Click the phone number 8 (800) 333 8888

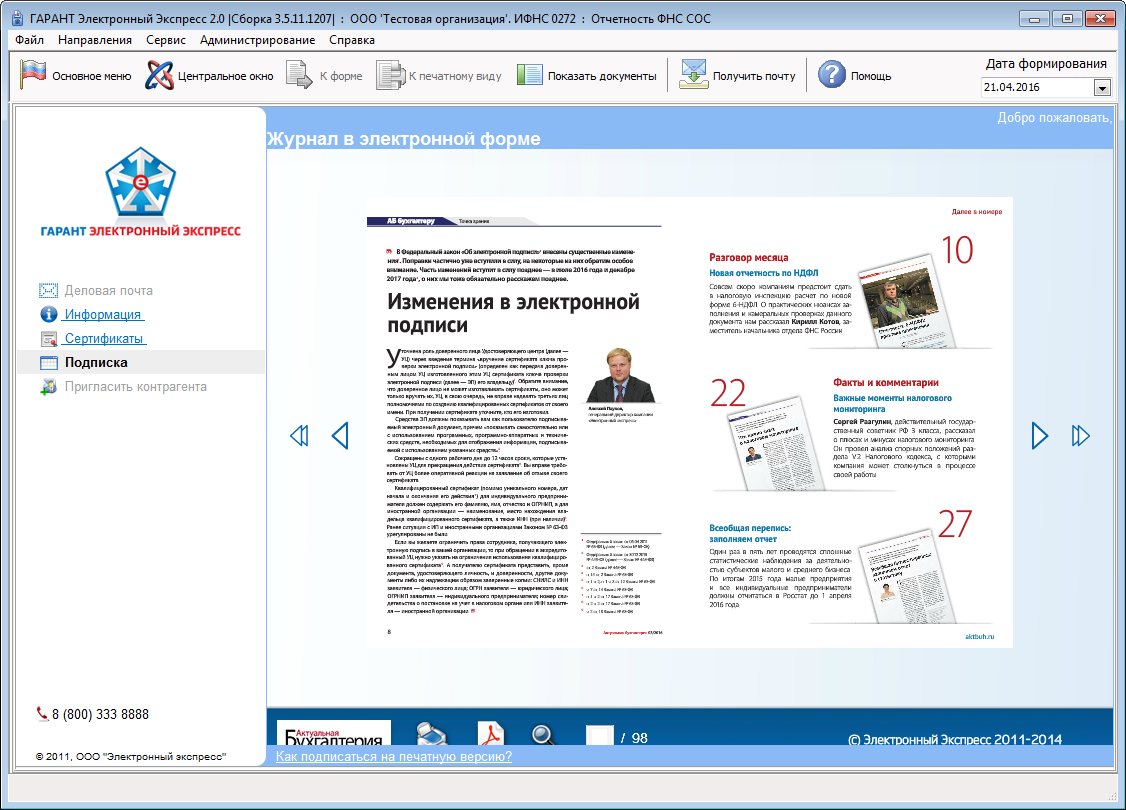(101, 714)
